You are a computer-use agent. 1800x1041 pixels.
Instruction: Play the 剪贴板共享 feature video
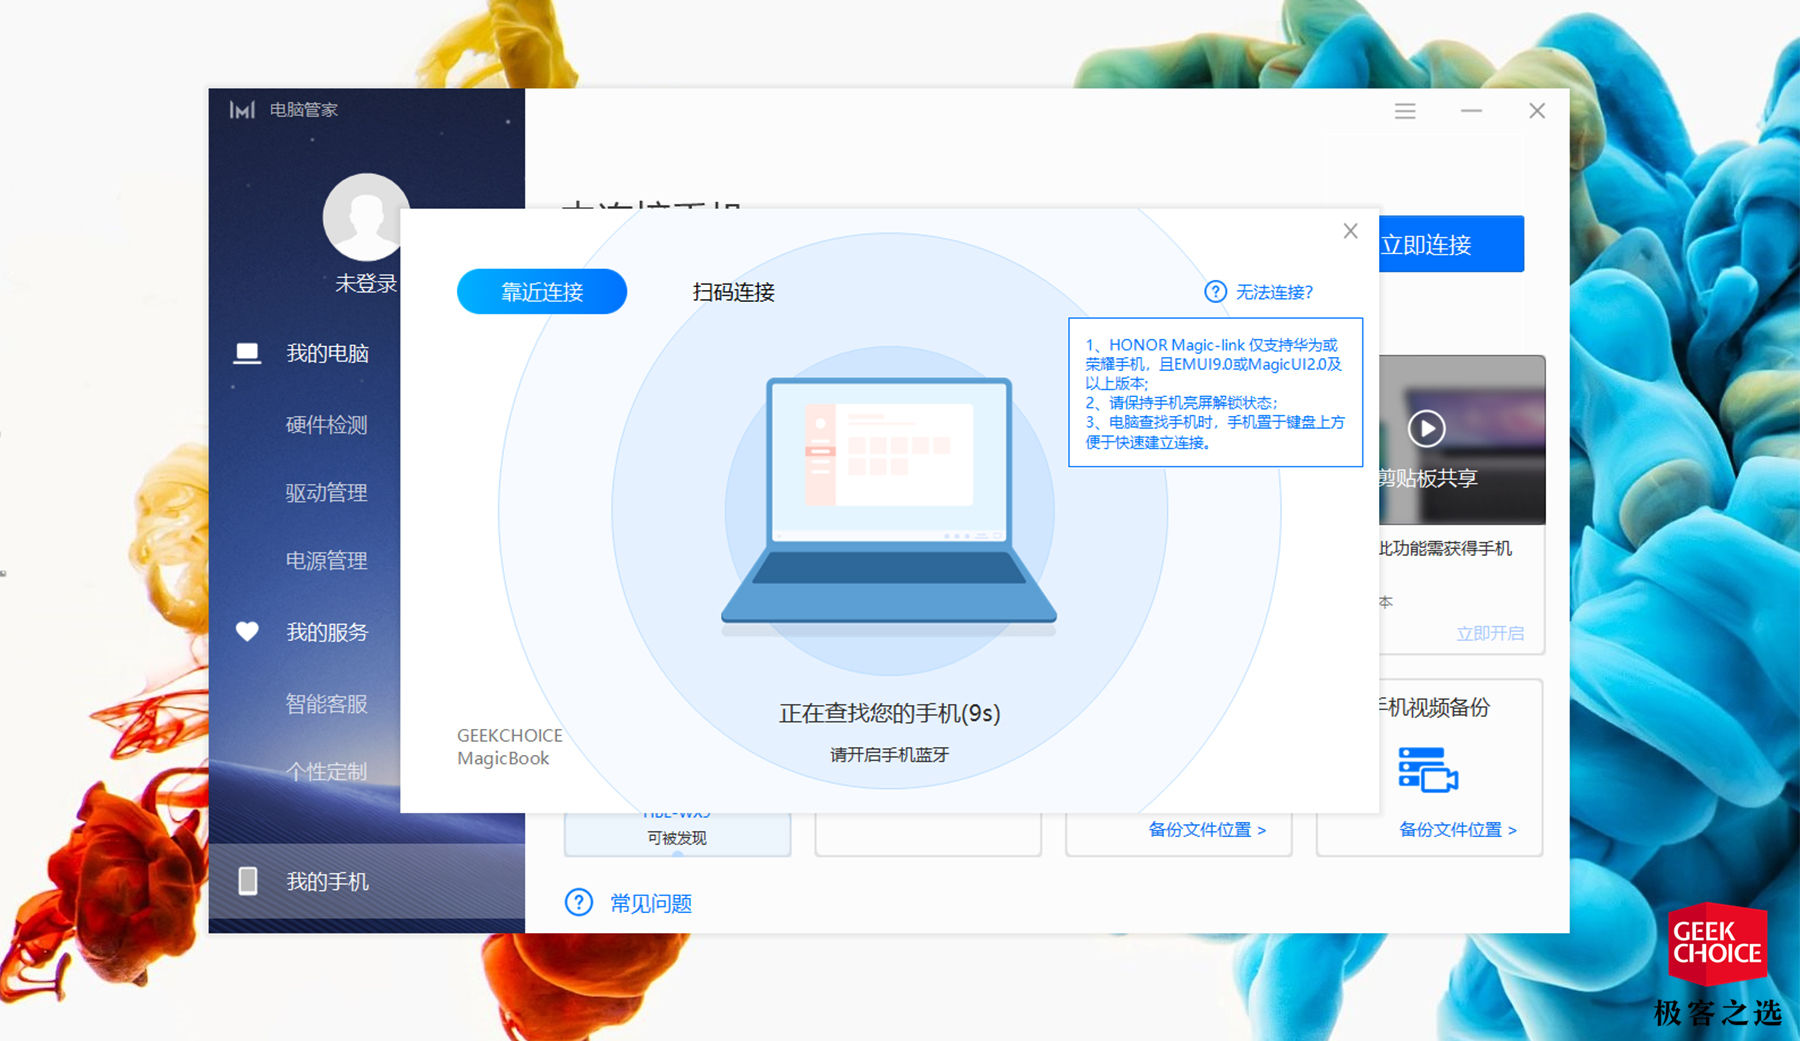click(1428, 428)
